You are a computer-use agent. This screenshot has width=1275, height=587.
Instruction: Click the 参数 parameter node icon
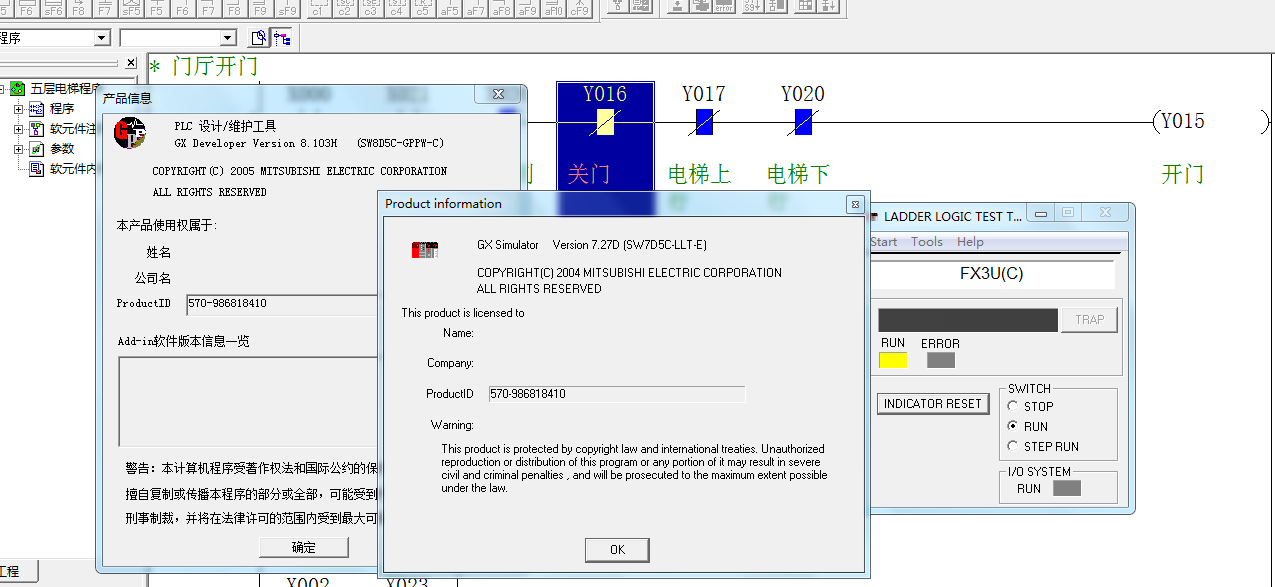pos(37,149)
